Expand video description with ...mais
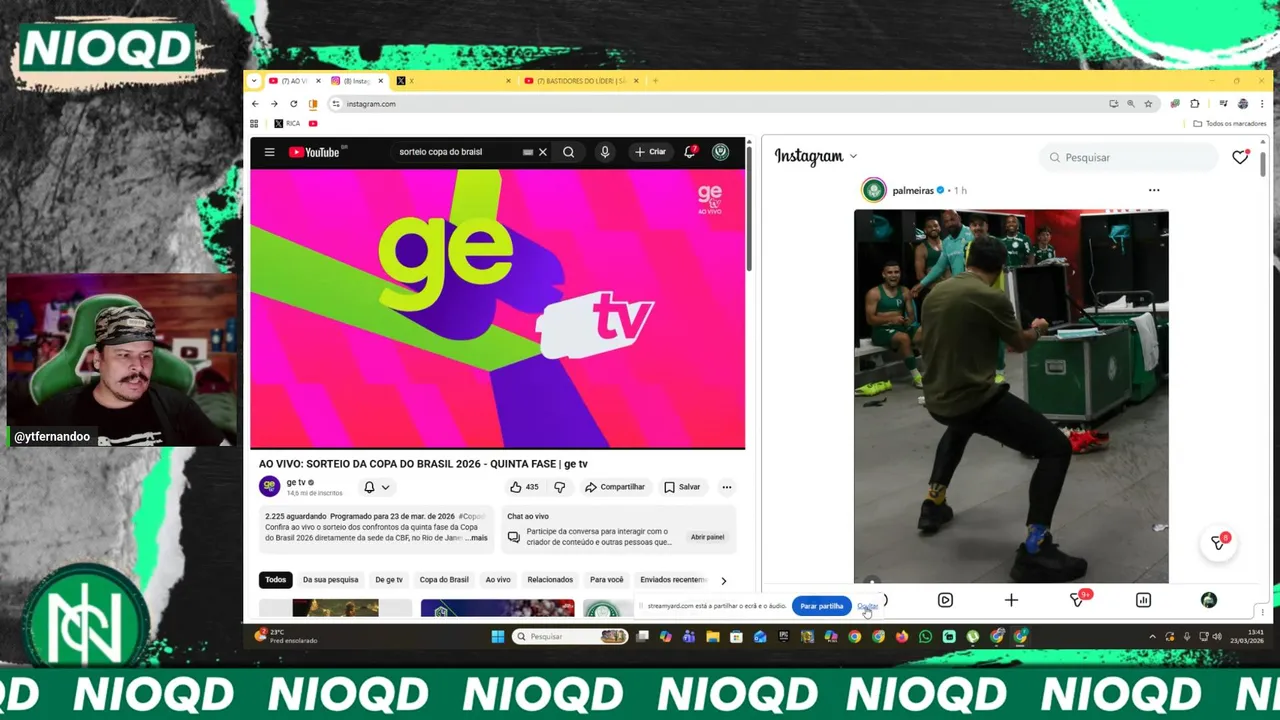 tap(476, 538)
